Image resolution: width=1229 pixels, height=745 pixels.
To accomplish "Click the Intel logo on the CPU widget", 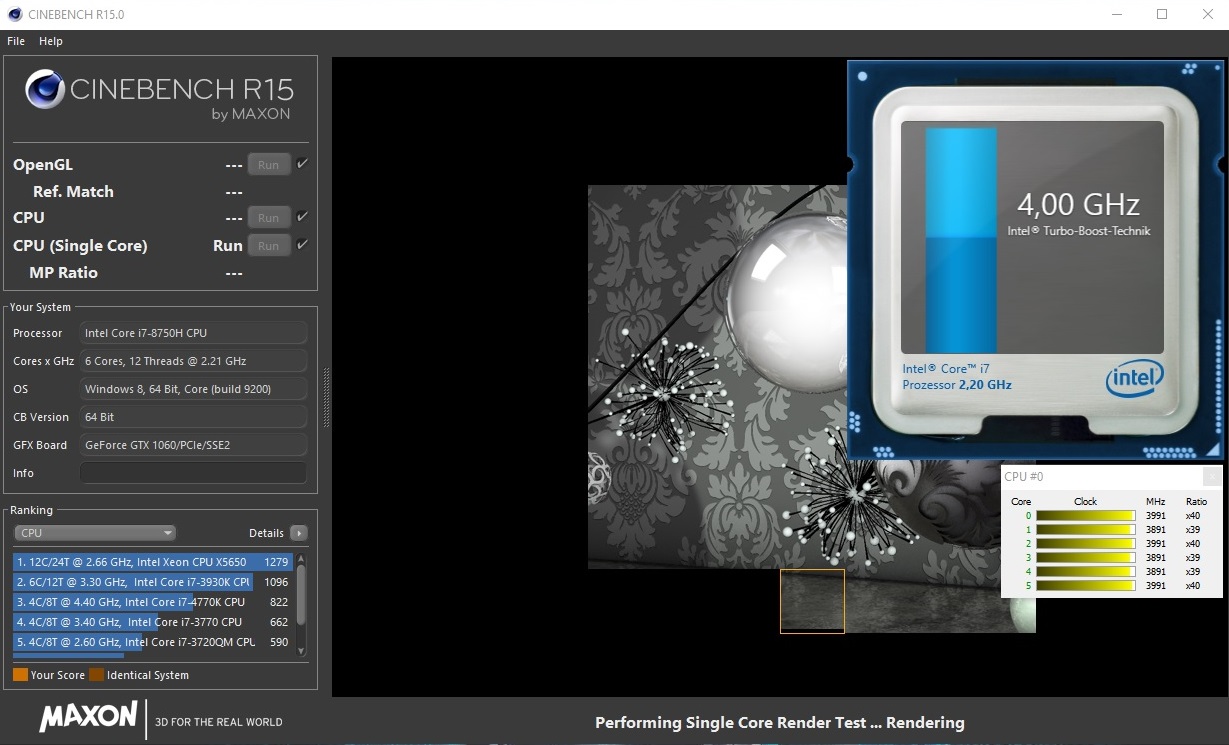I will [x=1134, y=378].
